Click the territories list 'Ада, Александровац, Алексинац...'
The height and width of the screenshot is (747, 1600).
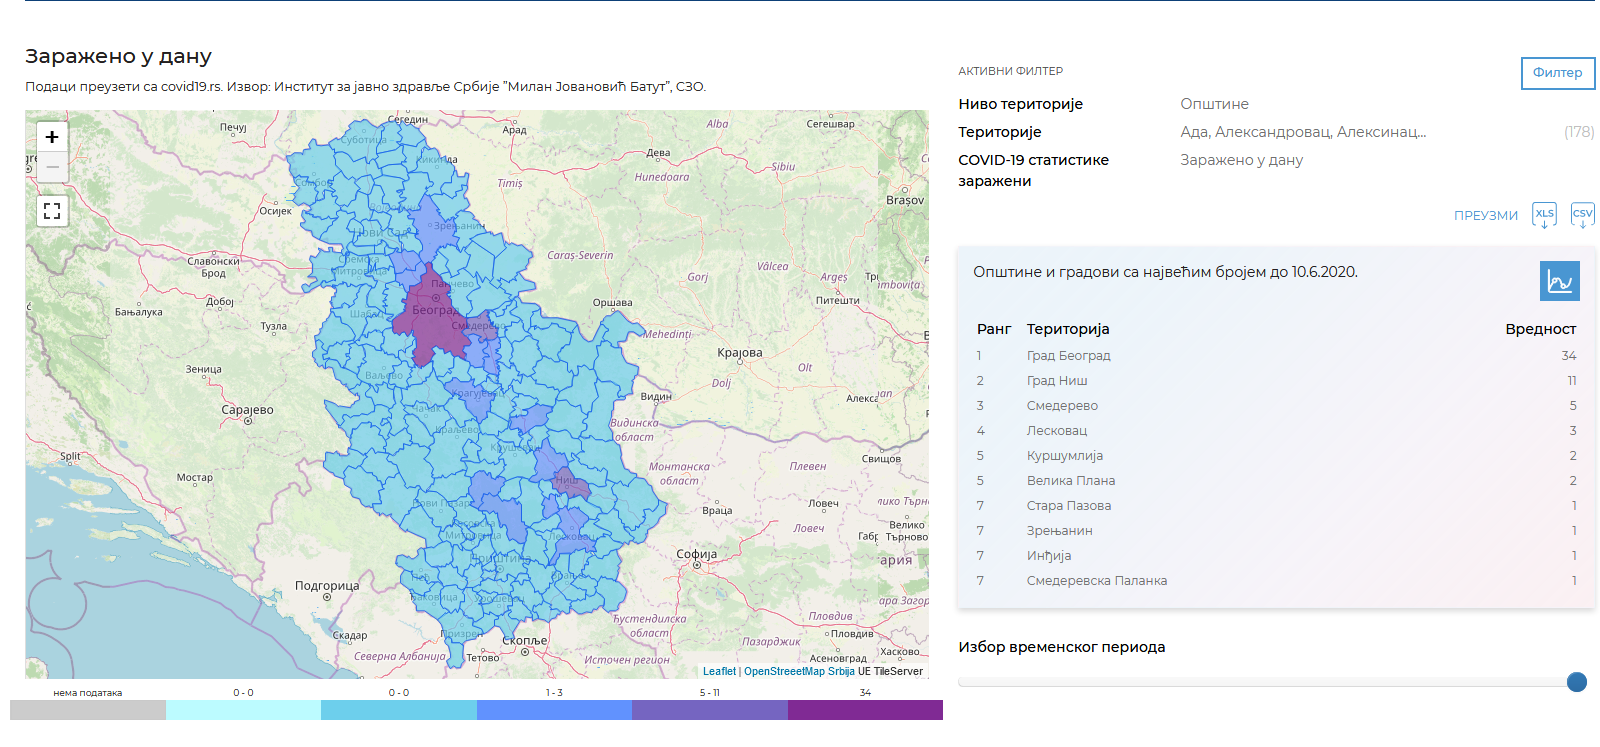[x=1302, y=132]
